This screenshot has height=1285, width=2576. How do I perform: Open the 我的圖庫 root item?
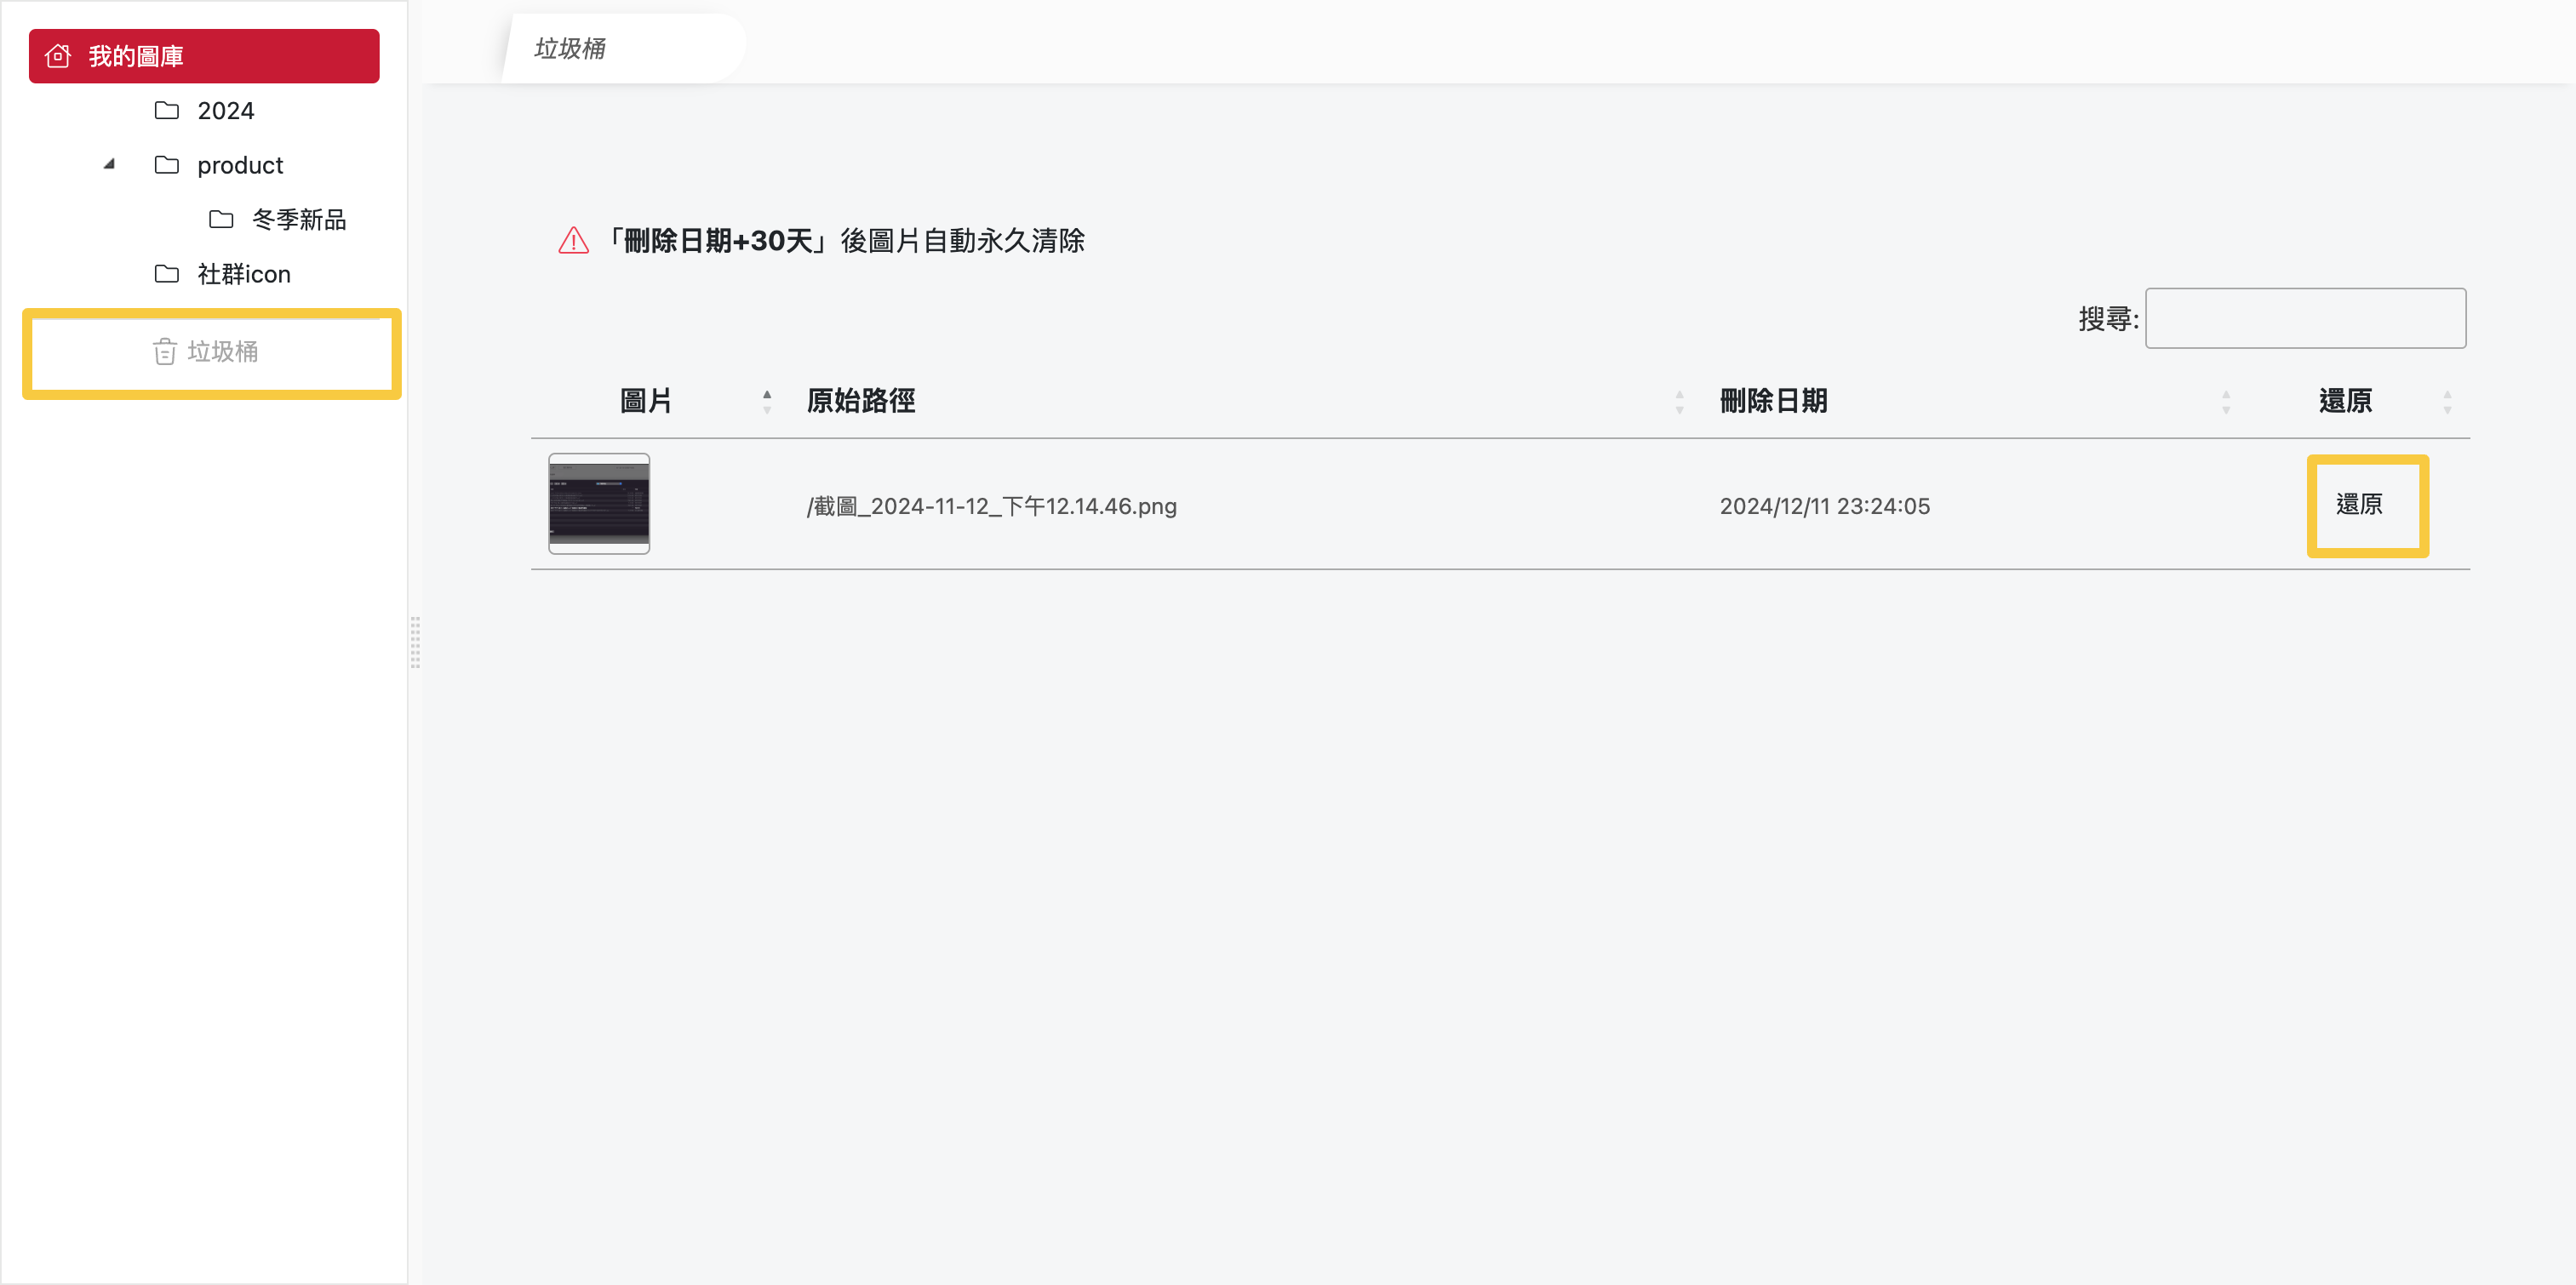tap(204, 56)
